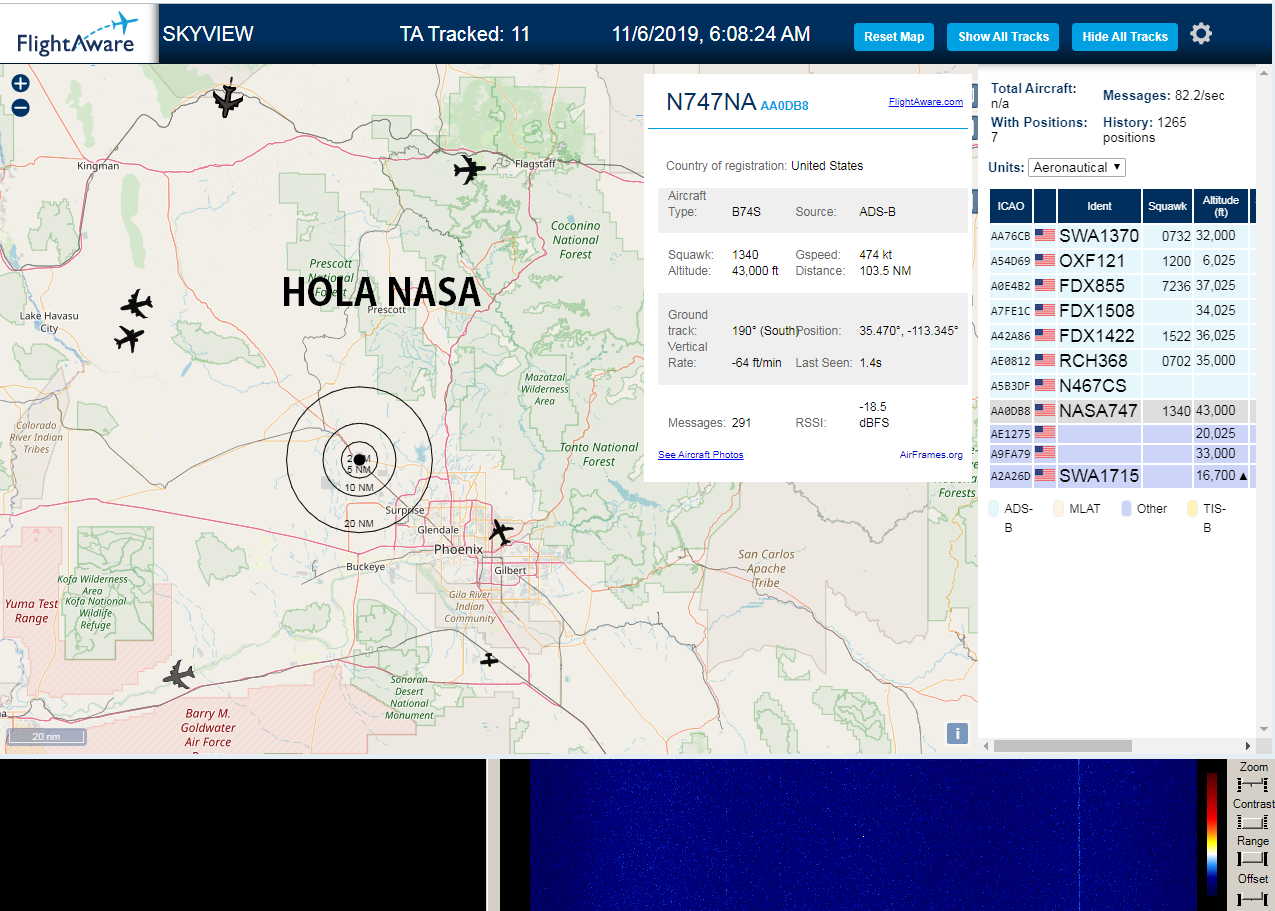Click the US flag in the NASA747 row
1275x911 pixels.
coord(1045,410)
